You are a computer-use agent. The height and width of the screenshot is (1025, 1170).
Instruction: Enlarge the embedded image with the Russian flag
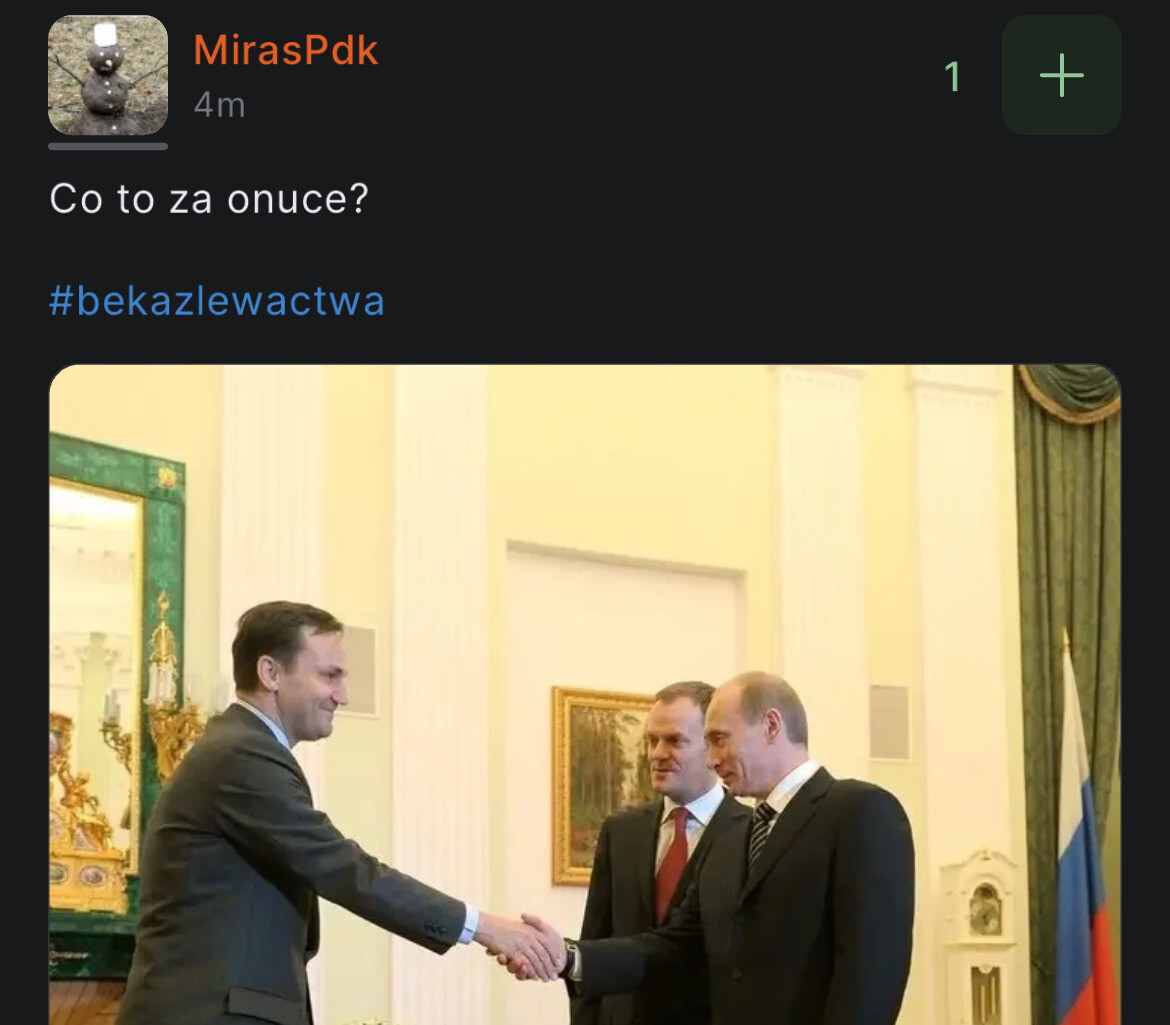pos(585,695)
